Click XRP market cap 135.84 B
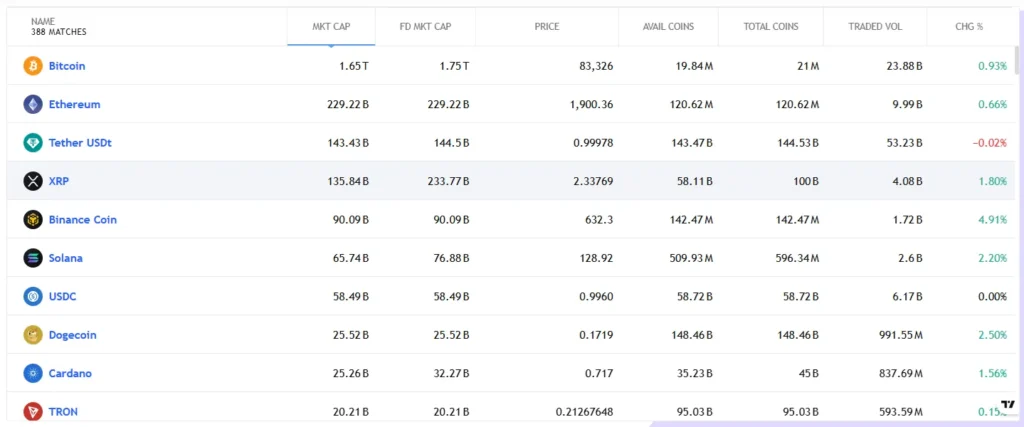 coord(348,181)
